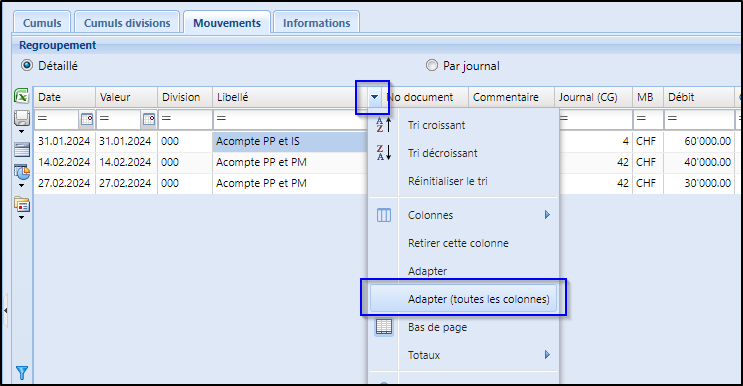Click the Libellé filter input field

[290, 119]
